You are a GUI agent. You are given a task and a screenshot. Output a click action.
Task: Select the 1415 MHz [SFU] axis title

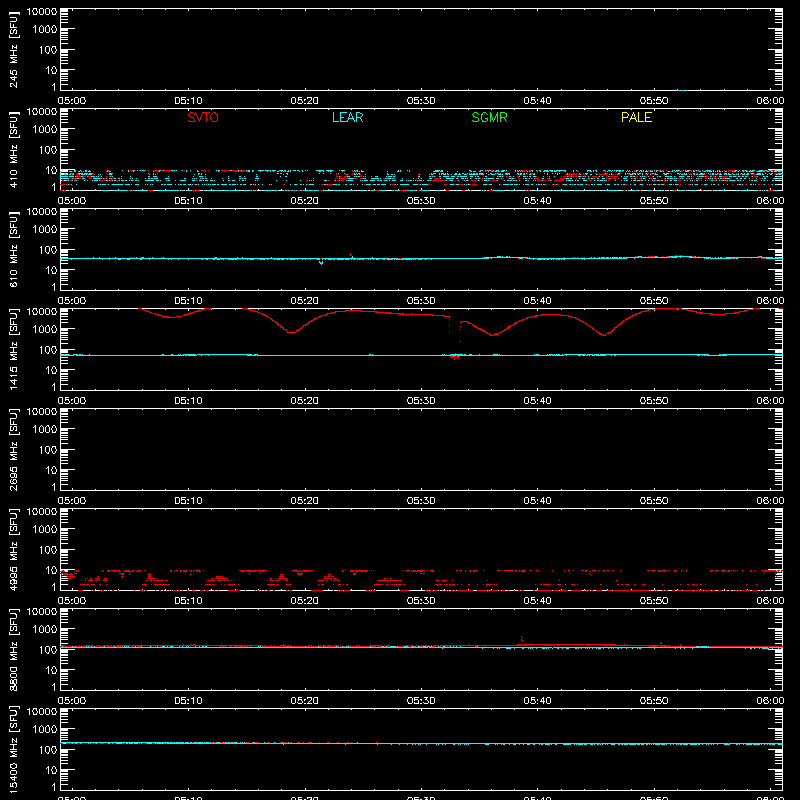tap(13, 349)
